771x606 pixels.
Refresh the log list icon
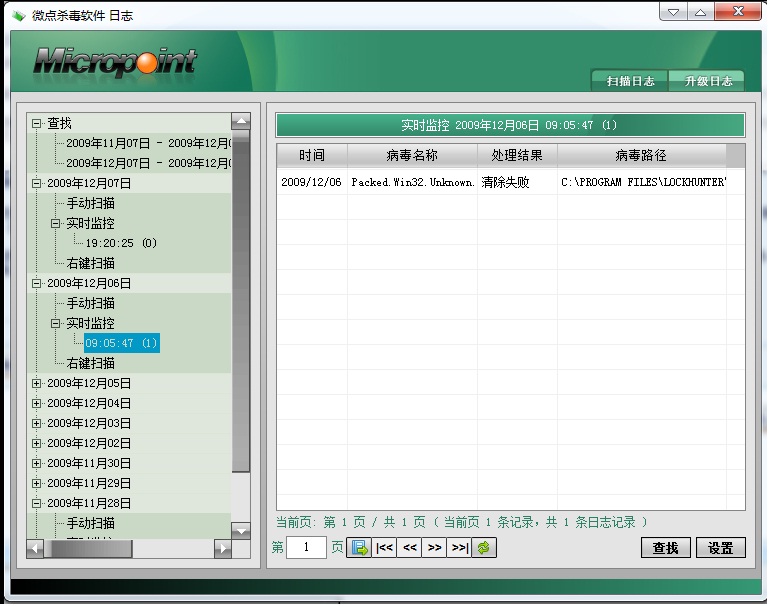(x=484, y=547)
